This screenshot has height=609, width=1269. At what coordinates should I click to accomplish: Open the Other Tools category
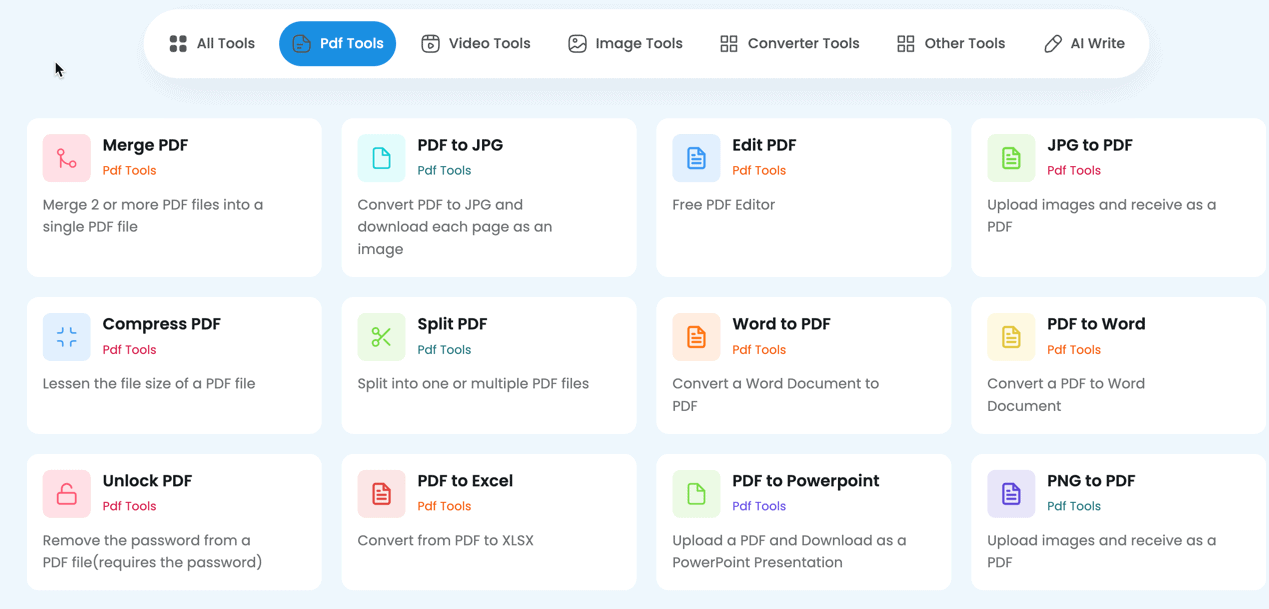click(950, 43)
